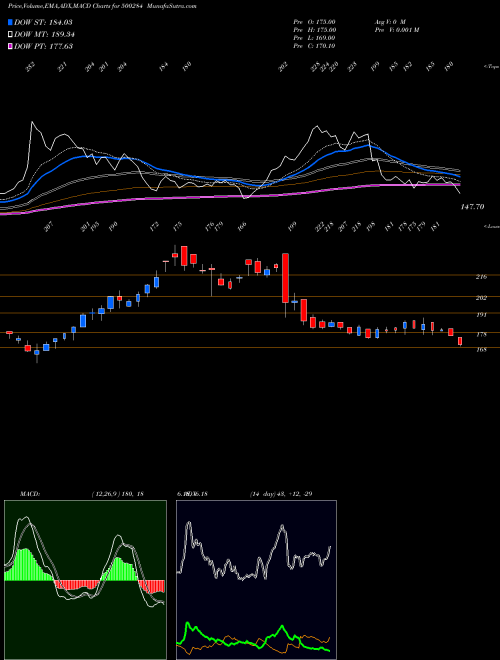The image size is (500, 660).
Task: Click the blue DOW ST legend swatch
Action: (x=10, y=22)
